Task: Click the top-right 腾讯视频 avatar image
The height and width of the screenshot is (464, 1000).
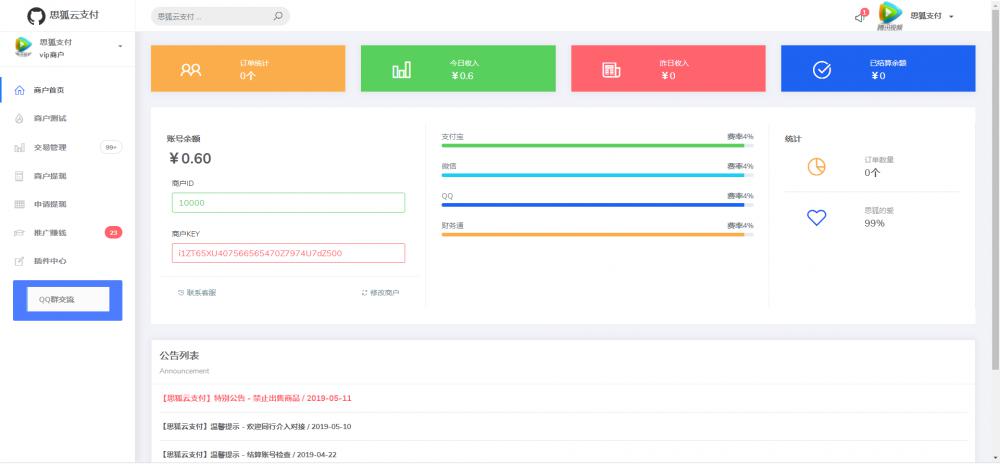Action: [890, 15]
